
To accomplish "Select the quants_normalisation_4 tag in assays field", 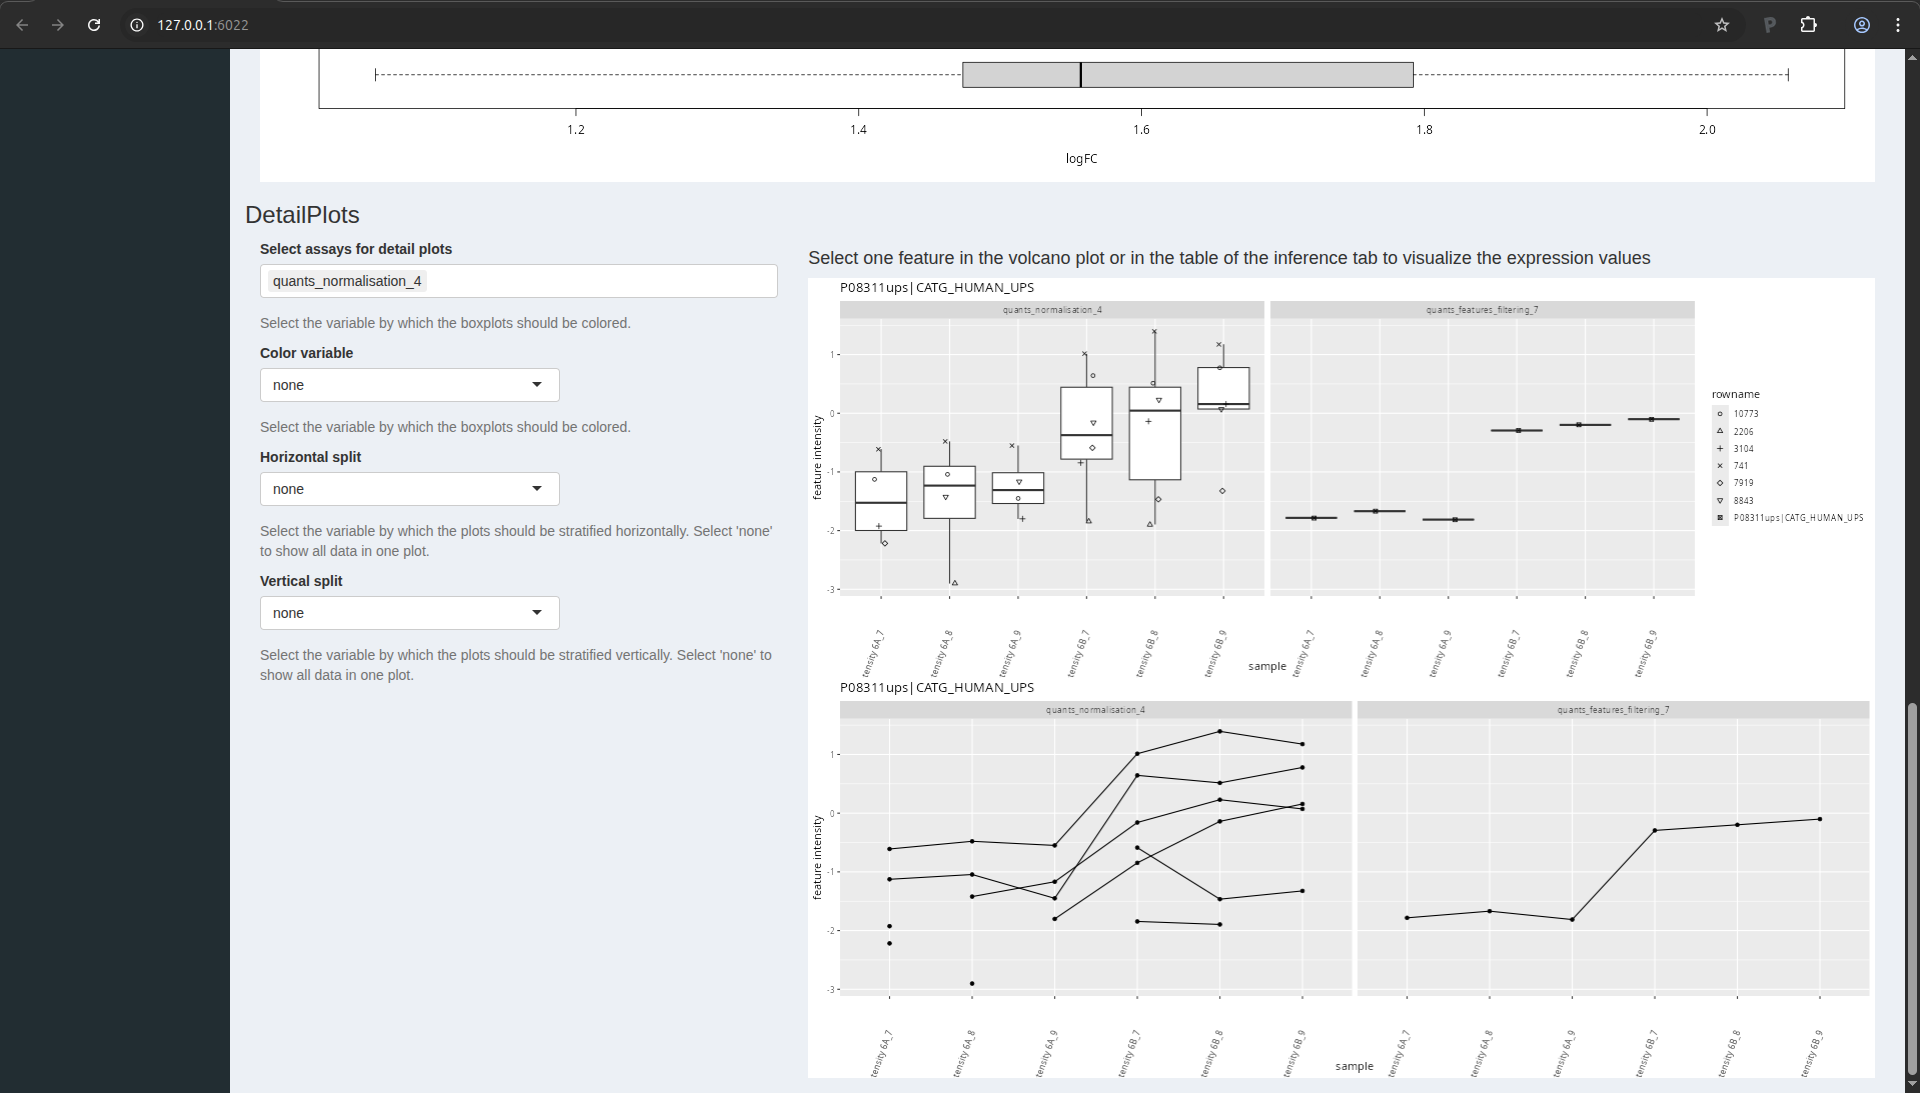I will [347, 281].
